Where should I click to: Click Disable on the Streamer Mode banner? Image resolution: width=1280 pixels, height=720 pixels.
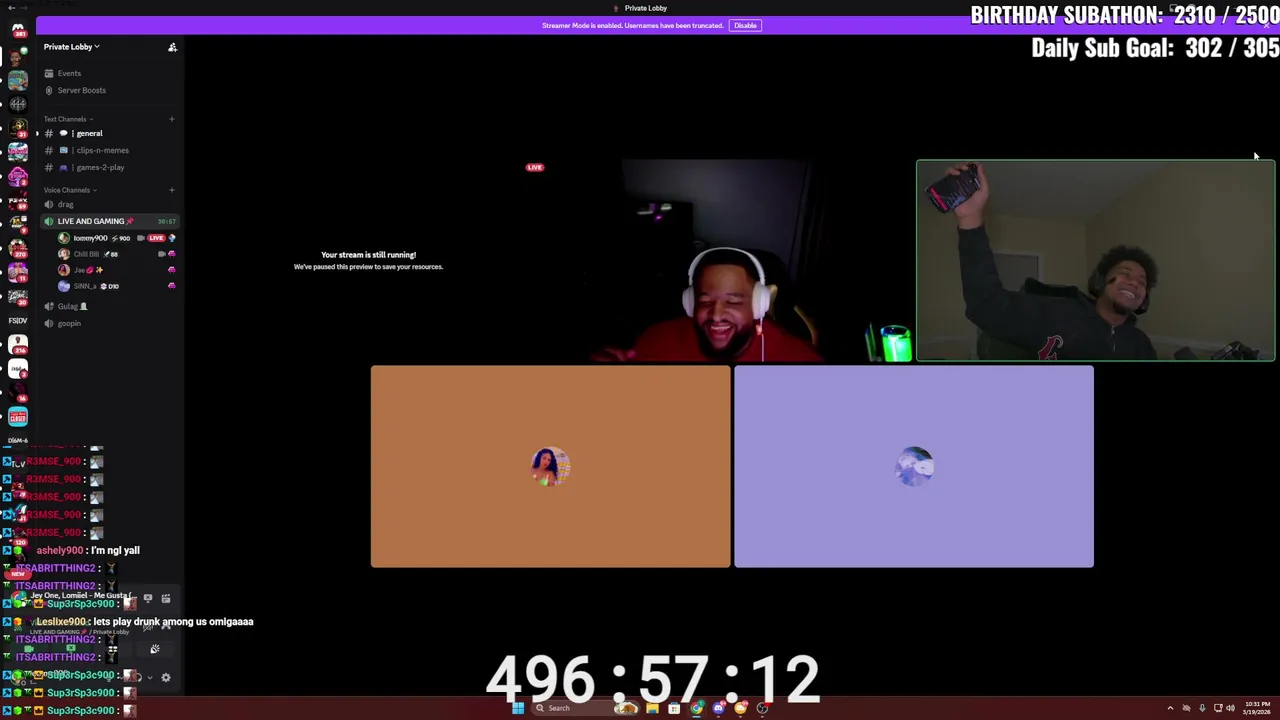pos(745,25)
